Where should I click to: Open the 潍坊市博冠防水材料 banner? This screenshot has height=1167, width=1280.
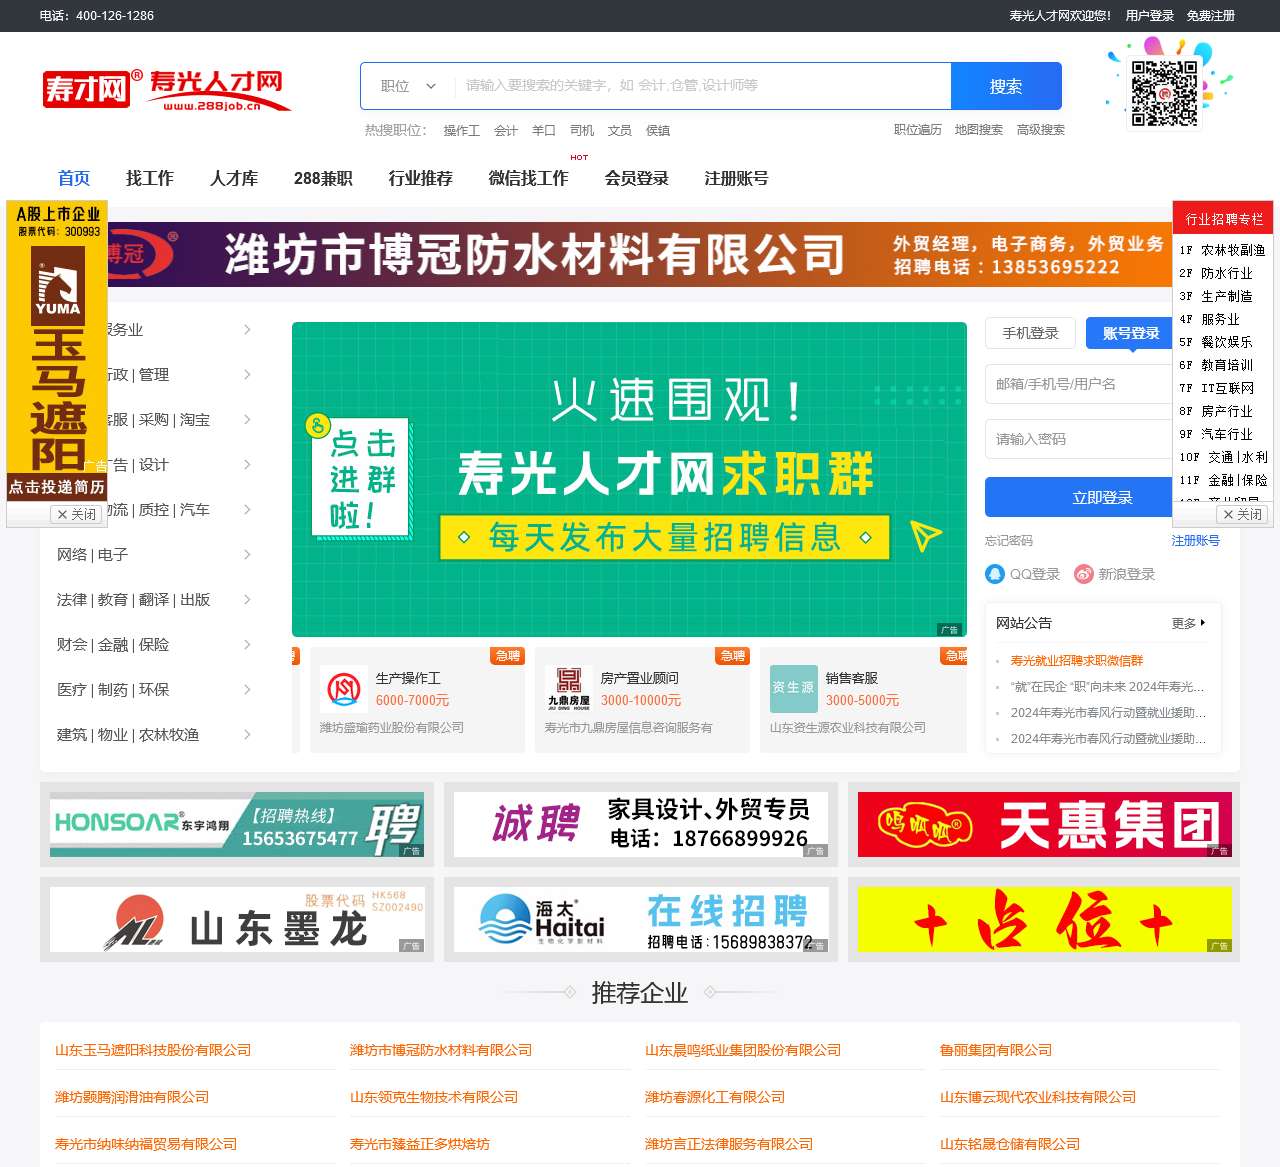[x=640, y=254]
